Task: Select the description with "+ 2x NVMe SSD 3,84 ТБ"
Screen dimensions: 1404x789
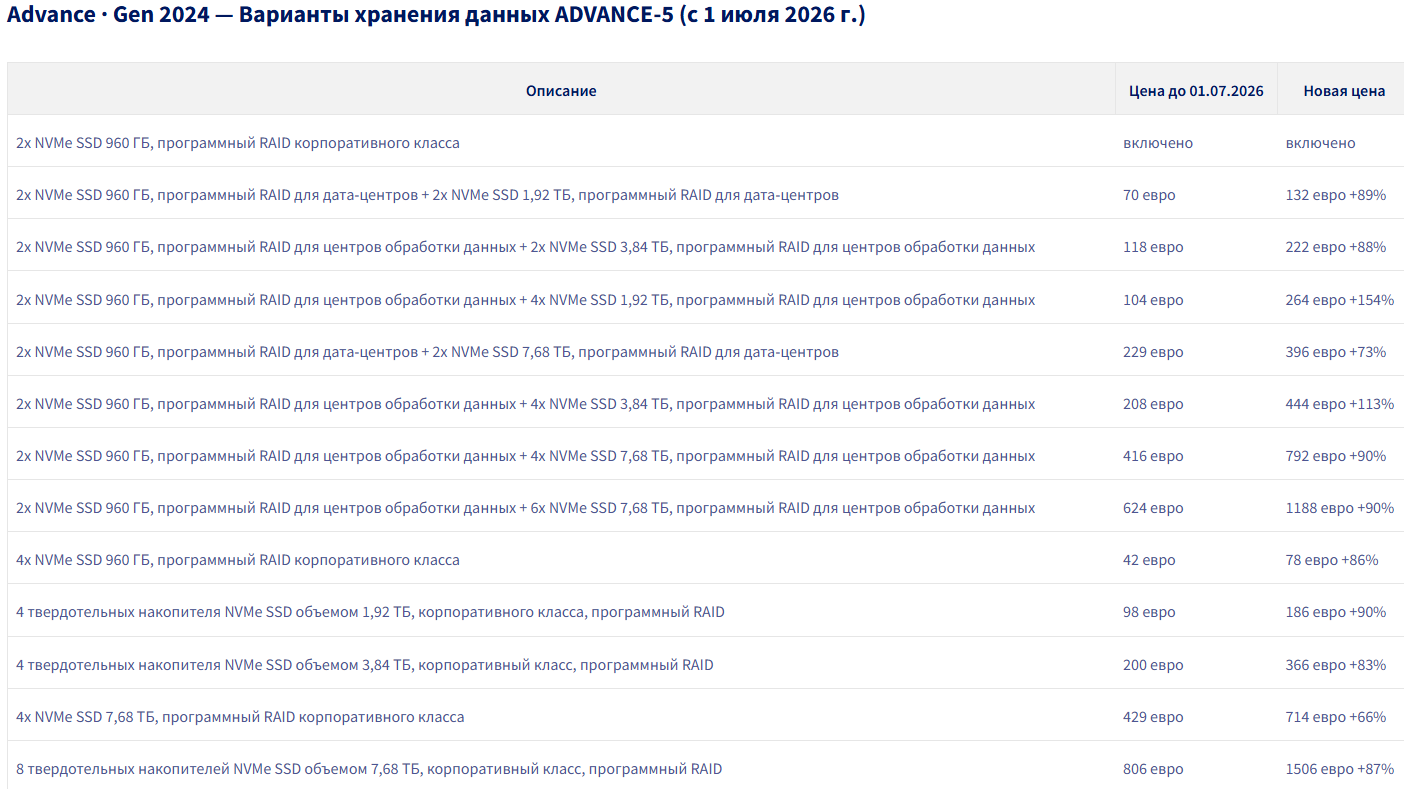Action: click(x=526, y=247)
